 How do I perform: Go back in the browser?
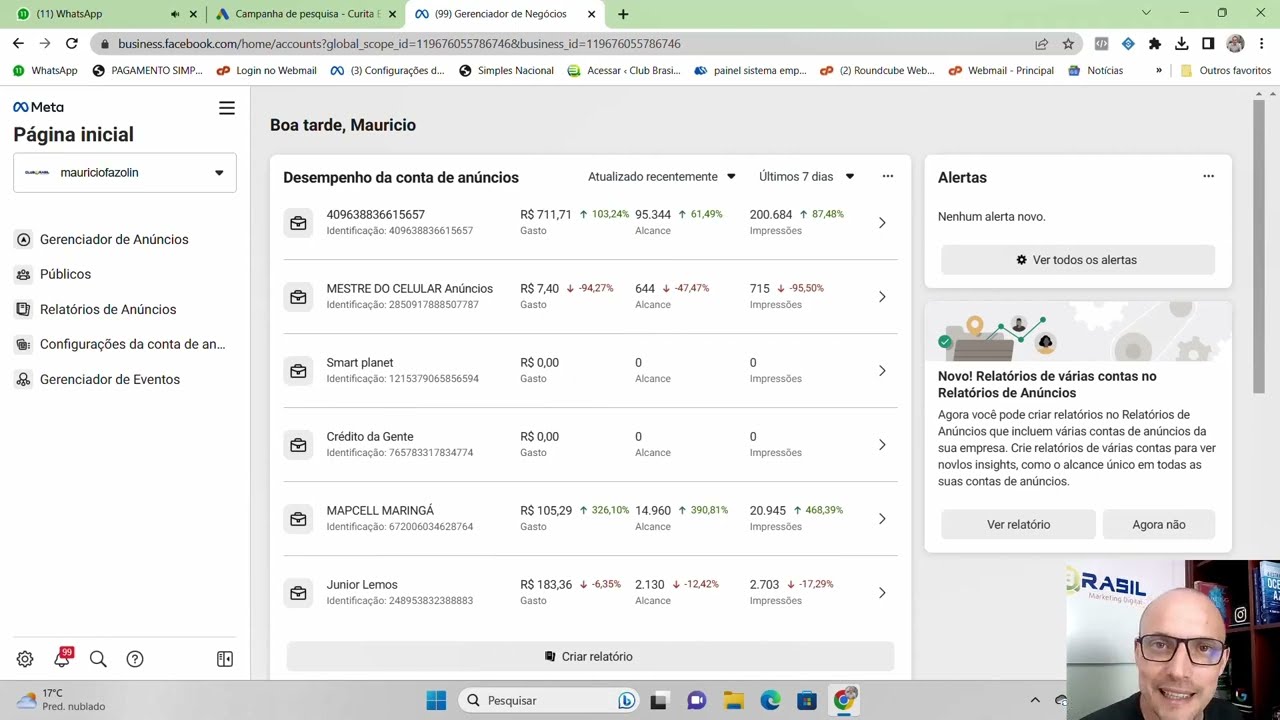point(18,43)
